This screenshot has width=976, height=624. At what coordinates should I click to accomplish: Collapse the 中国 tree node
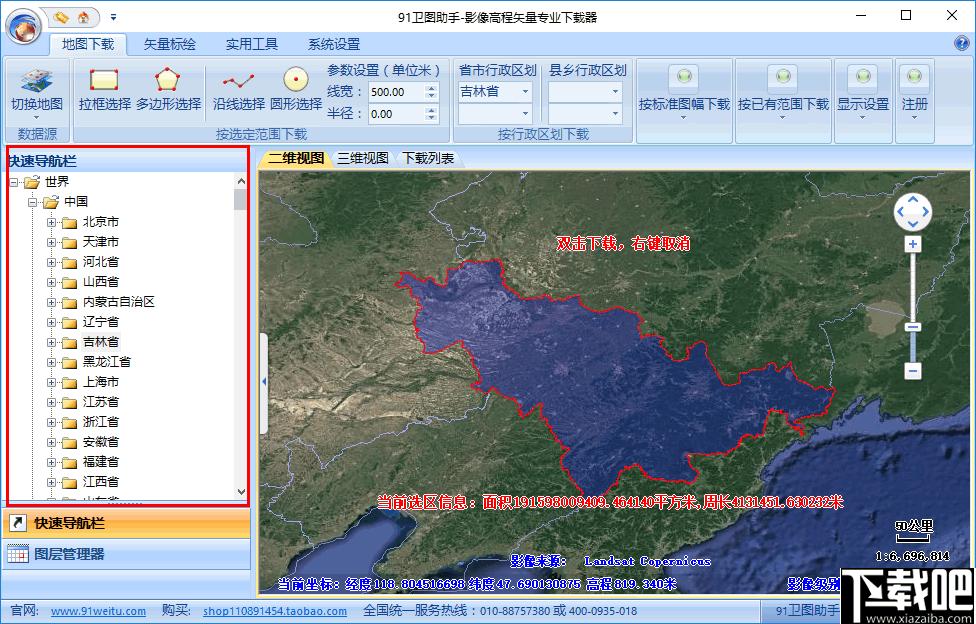tap(33, 202)
